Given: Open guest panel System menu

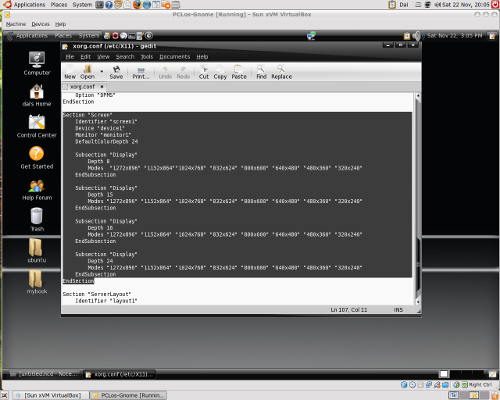Looking at the screenshot, I should (89, 36).
